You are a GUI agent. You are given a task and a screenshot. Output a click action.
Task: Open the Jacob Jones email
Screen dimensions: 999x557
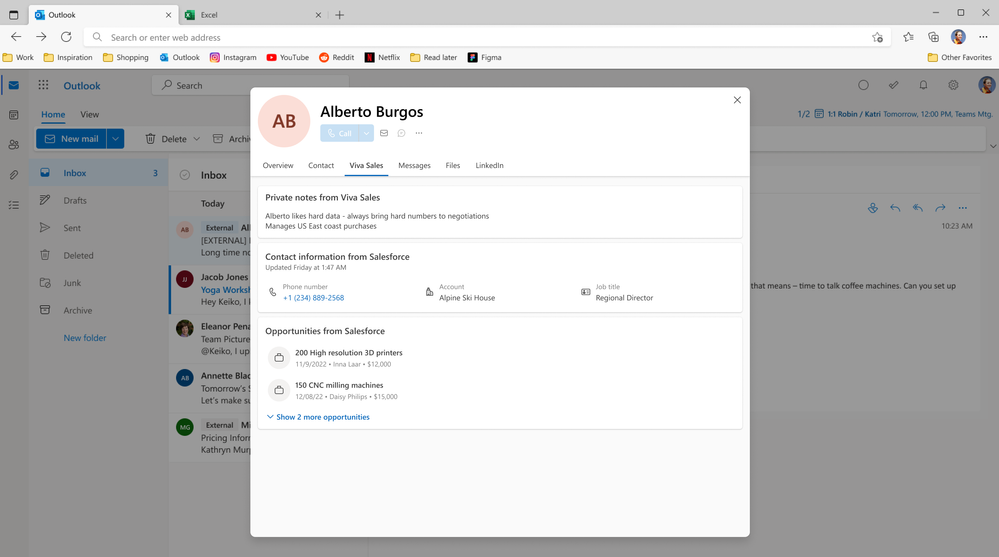(210, 289)
